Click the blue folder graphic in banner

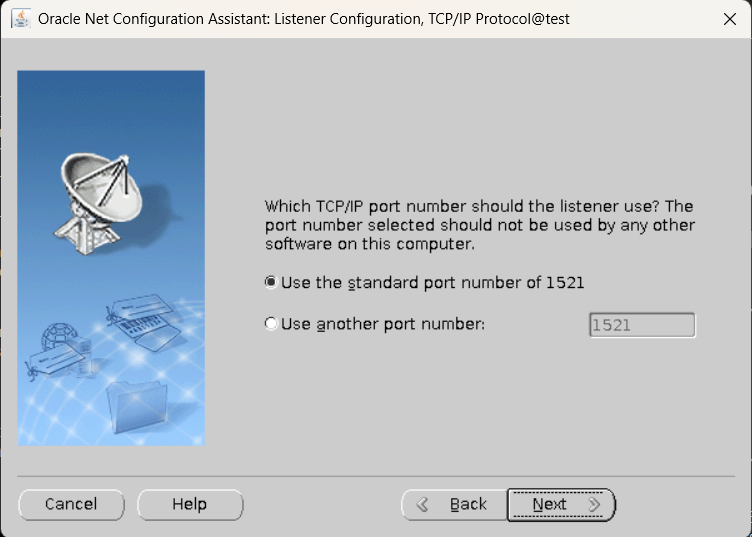(x=137, y=407)
